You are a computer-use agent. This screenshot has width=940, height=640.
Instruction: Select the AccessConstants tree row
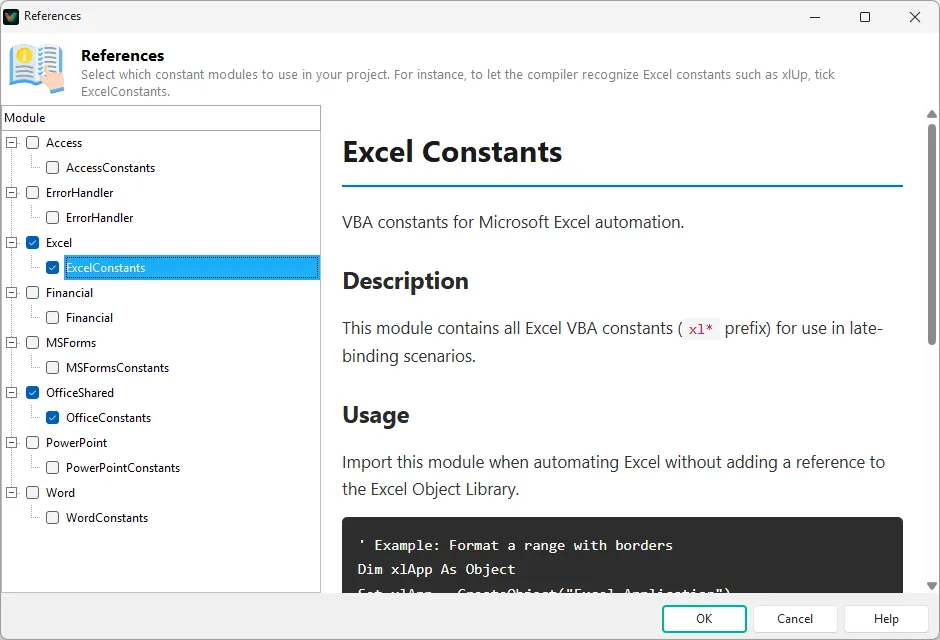tap(110, 168)
